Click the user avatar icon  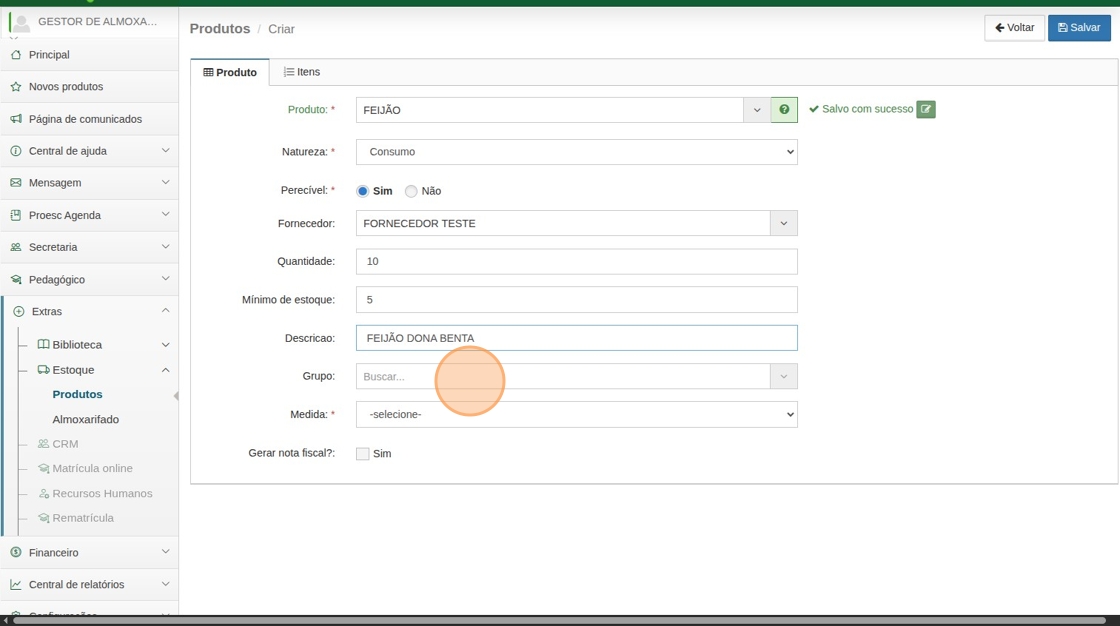click(21, 22)
